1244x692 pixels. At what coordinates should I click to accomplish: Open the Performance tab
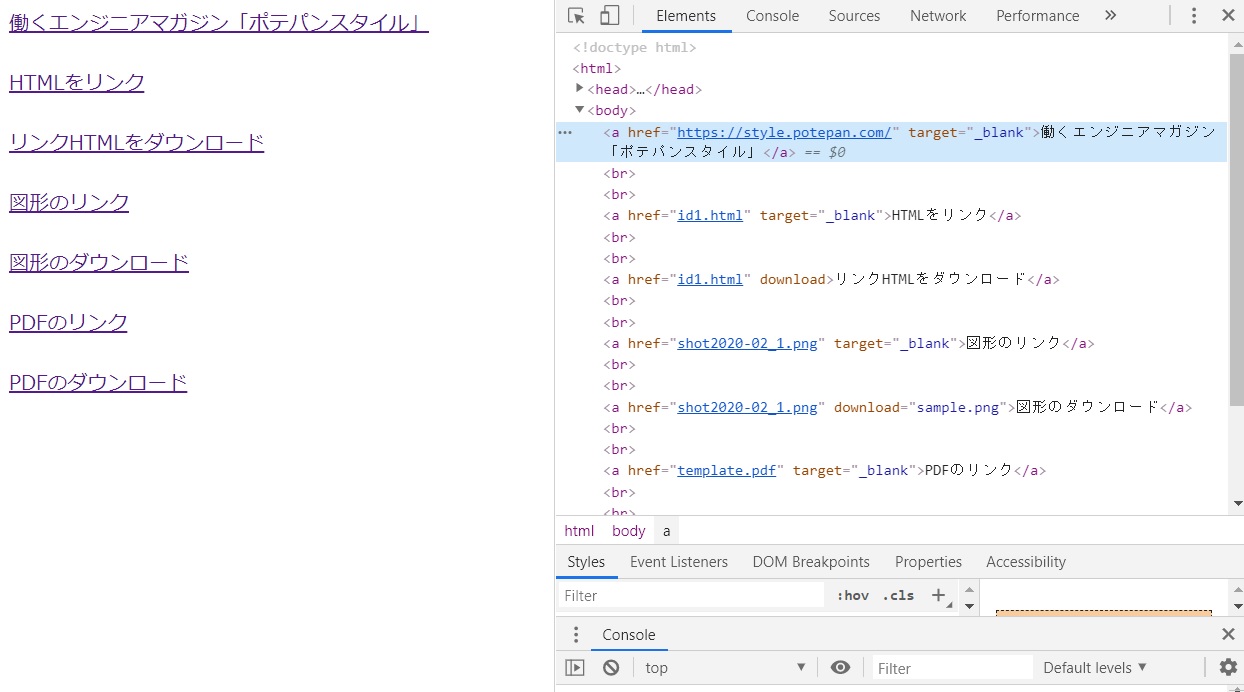pos(1038,16)
